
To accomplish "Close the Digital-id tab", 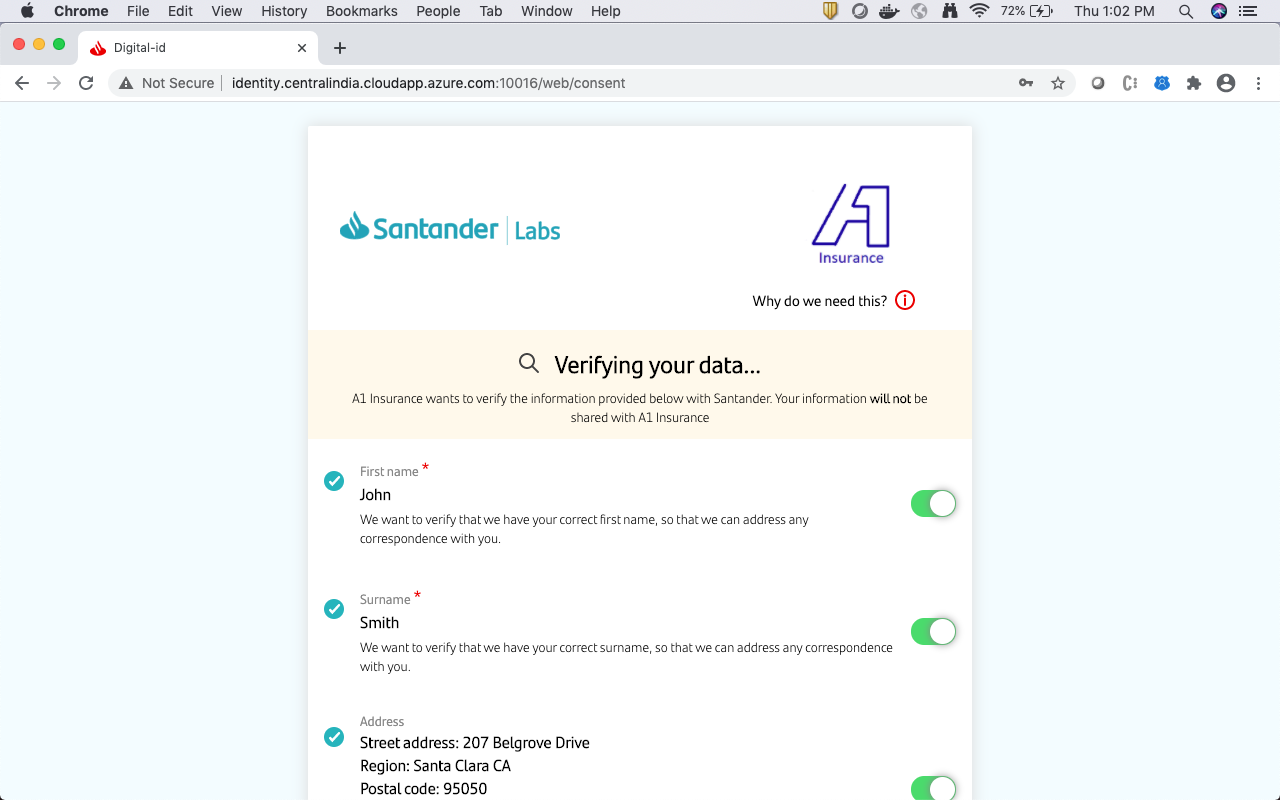I will [302, 48].
